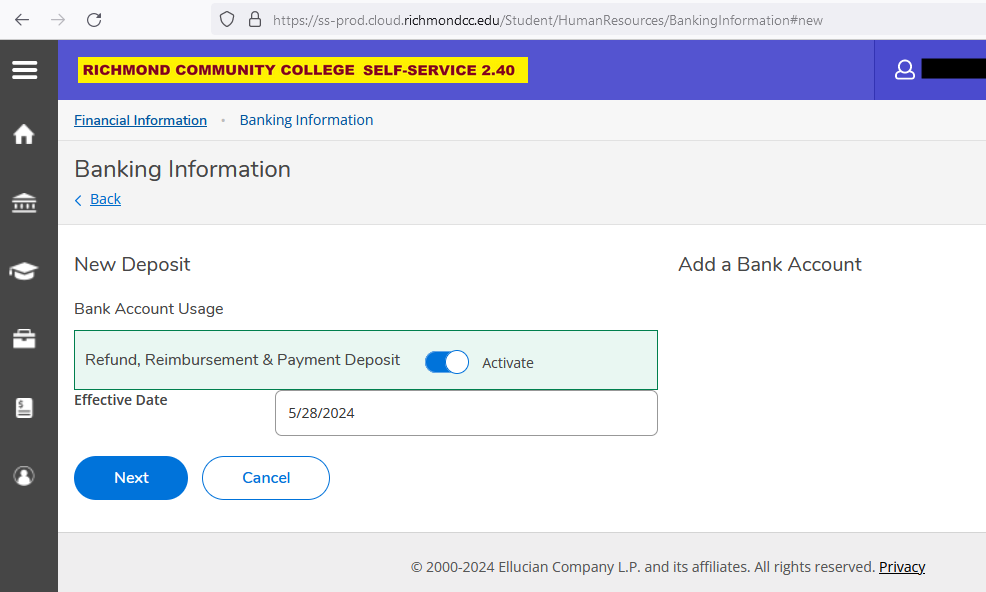The height and width of the screenshot is (592, 986).
Task: Open User Options profile icon in sidebar
Action: pyautogui.click(x=24, y=476)
